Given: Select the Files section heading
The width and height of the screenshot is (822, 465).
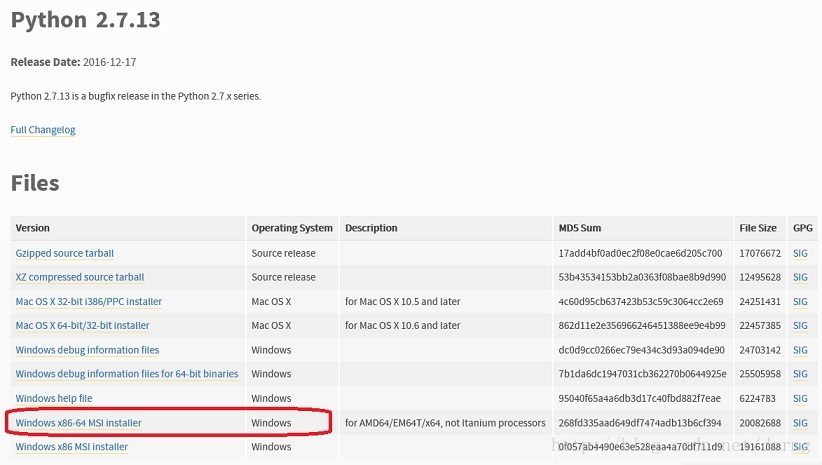Looking at the screenshot, I should click(x=35, y=183).
